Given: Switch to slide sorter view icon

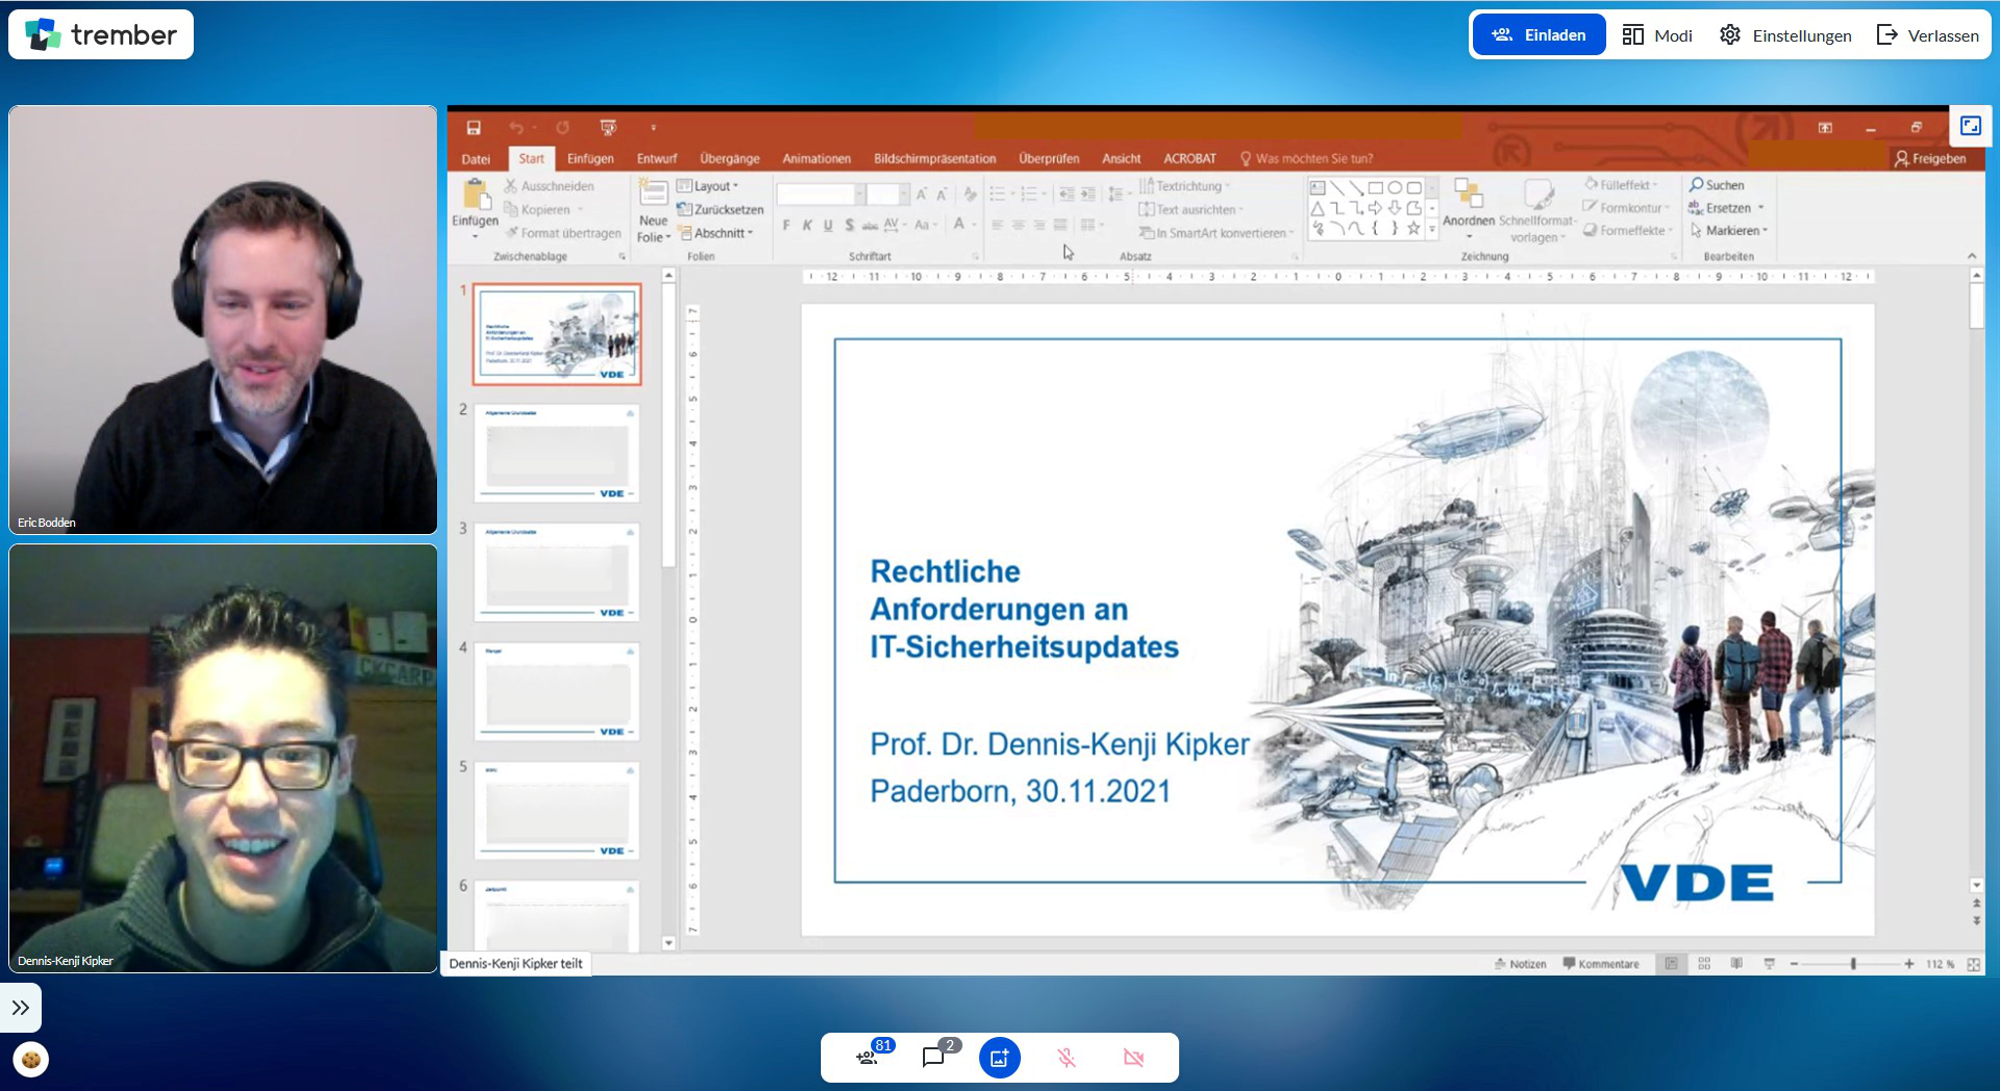Looking at the screenshot, I should tap(1704, 964).
